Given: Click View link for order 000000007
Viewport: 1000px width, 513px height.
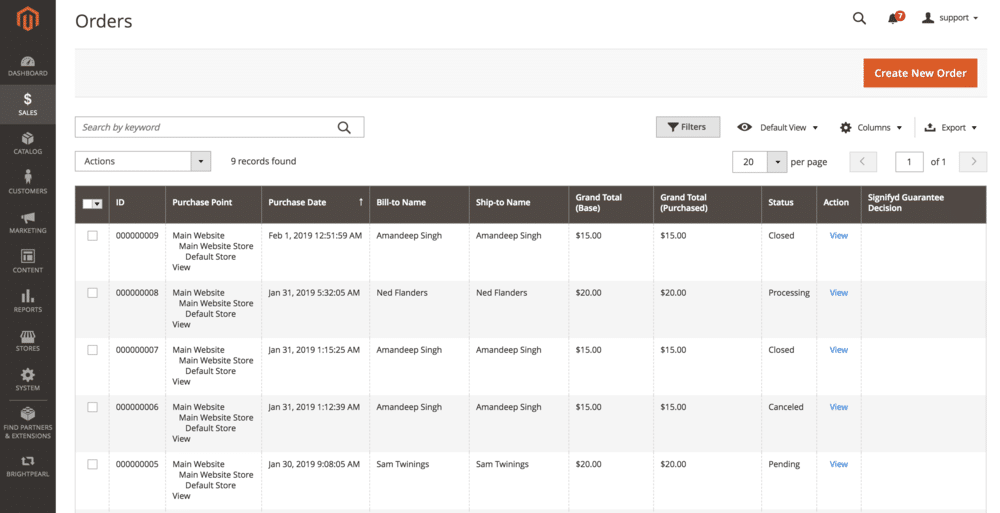Looking at the screenshot, I should coord(838,350).
